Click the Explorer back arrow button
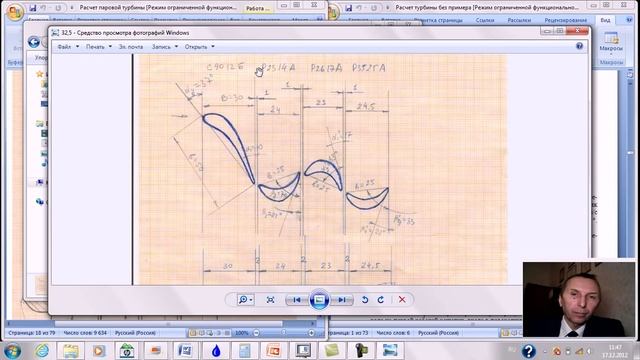 pos(34,42)
